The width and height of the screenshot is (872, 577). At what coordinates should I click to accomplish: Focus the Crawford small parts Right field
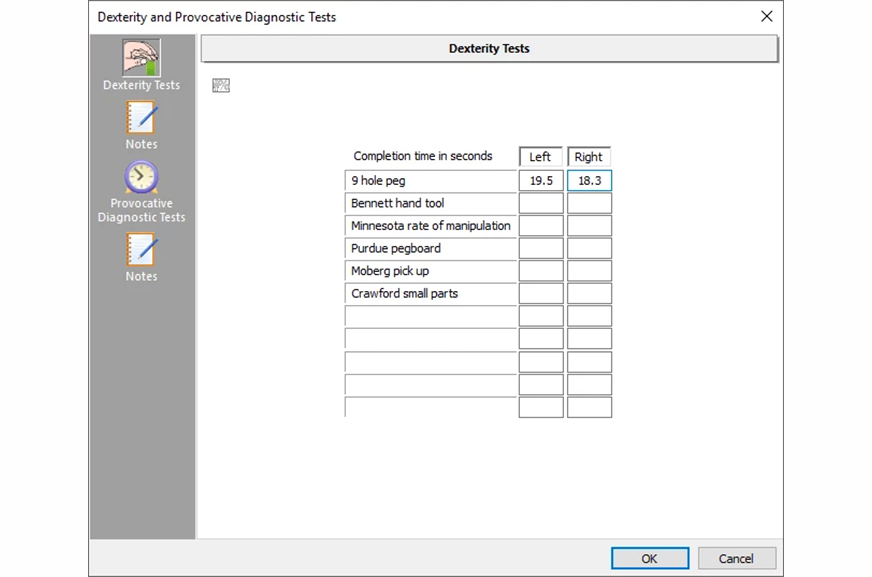point(589,294)
